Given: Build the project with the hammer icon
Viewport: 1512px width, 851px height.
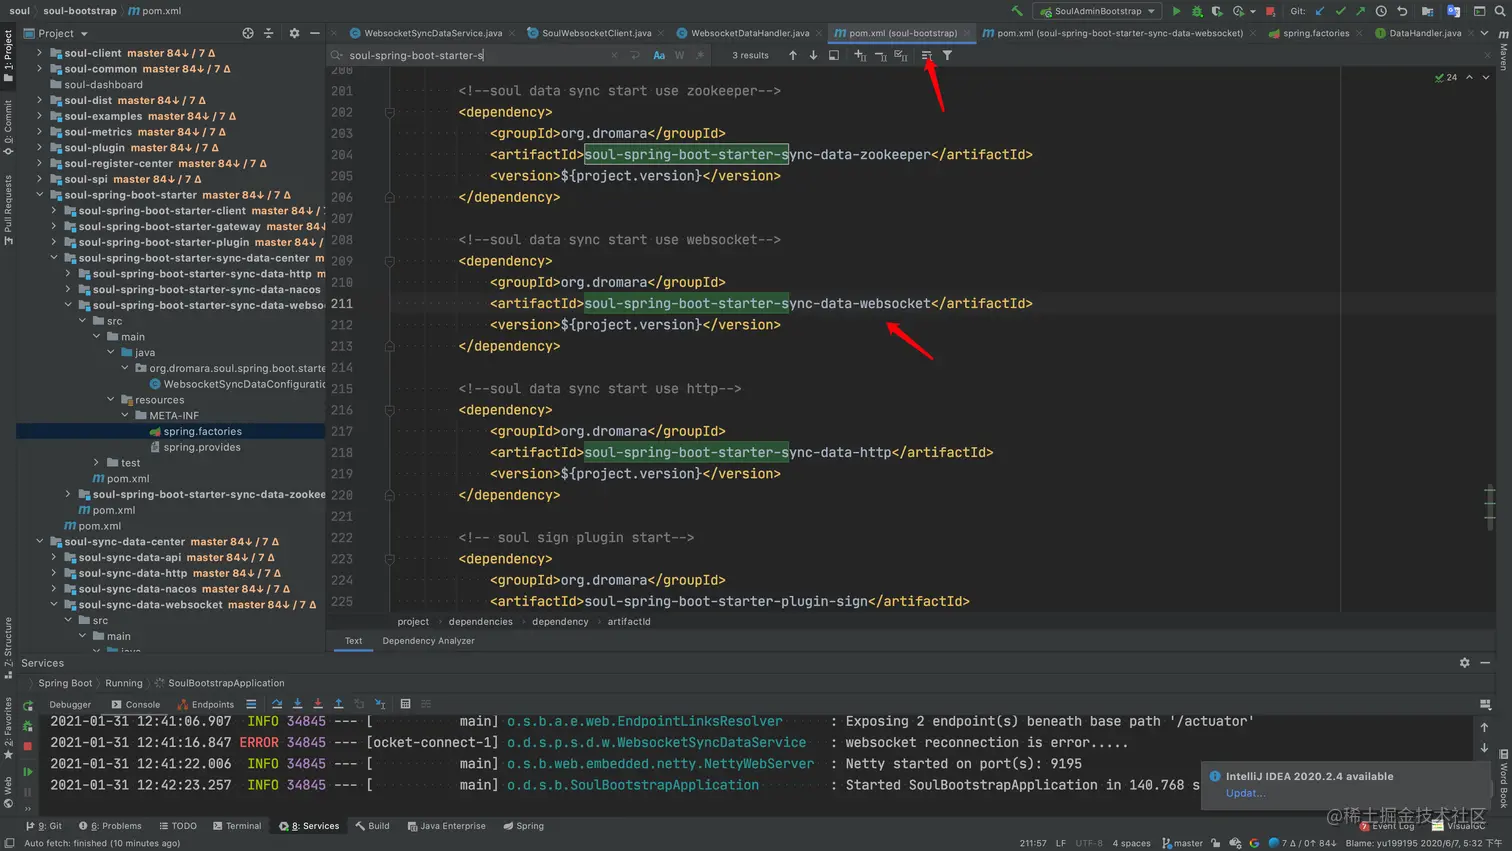Looking at the screenshot, I should (1017, 11).
